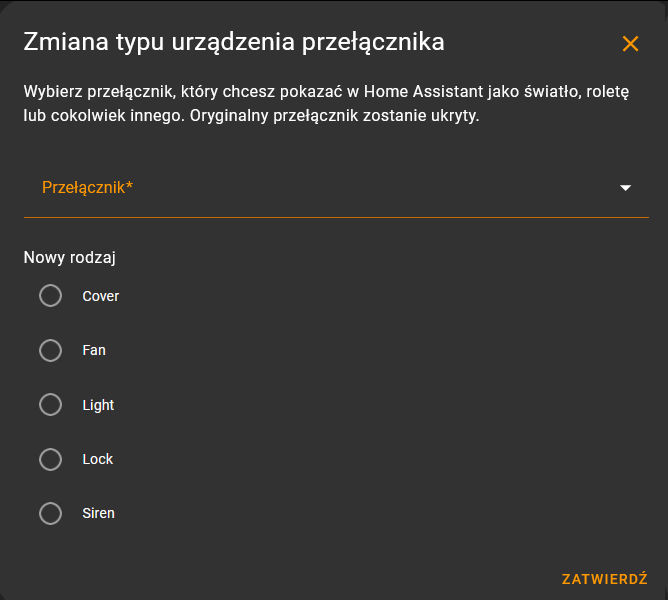The image size is (668, 600).
Task: Click the Fan option label
Action: click(94, 350)
